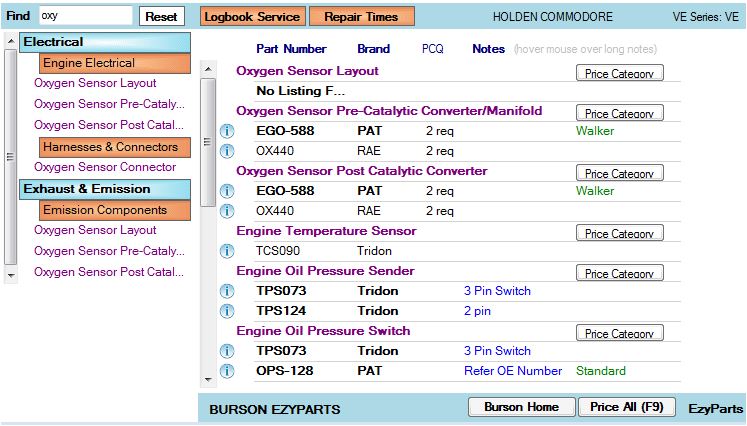
Task: Open Oxygen Sensor Pre-Cataly... under Engine Electrical
Action: click(109, 104)
